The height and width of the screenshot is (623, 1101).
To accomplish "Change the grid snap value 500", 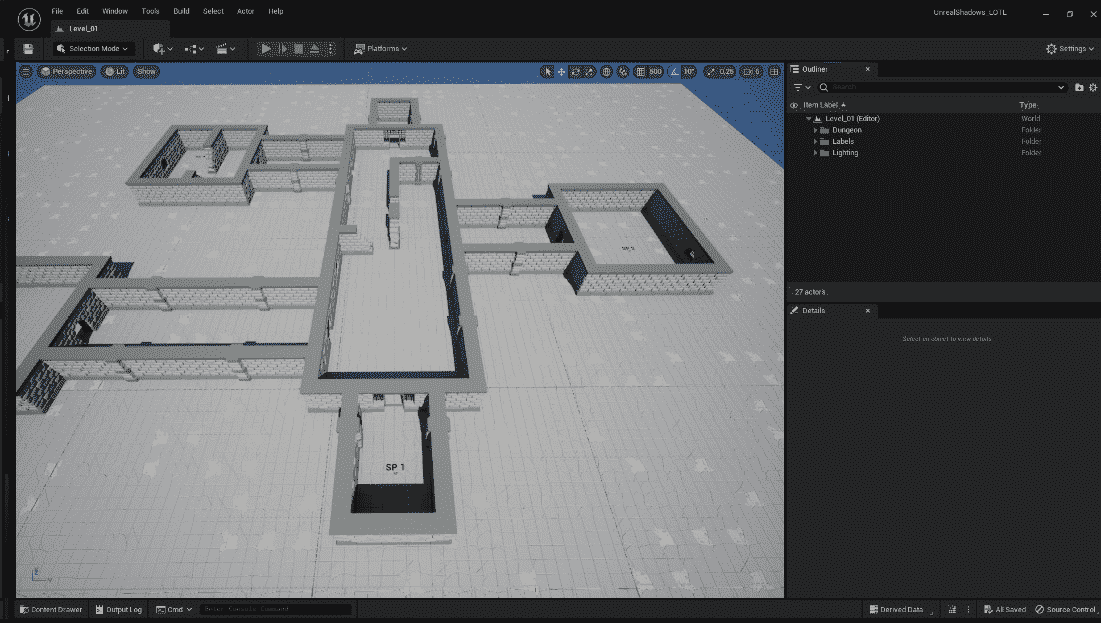I will coord(655,72).
